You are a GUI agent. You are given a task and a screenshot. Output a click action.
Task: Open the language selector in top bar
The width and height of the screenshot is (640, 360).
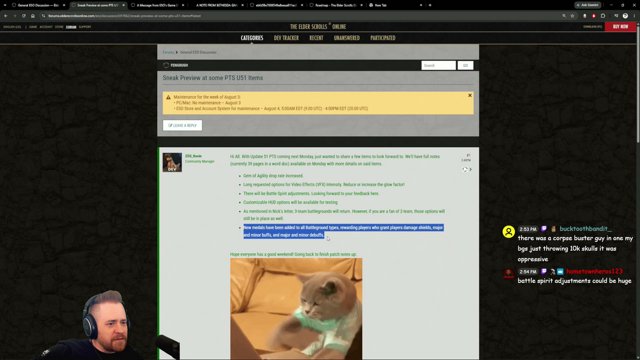12,27
